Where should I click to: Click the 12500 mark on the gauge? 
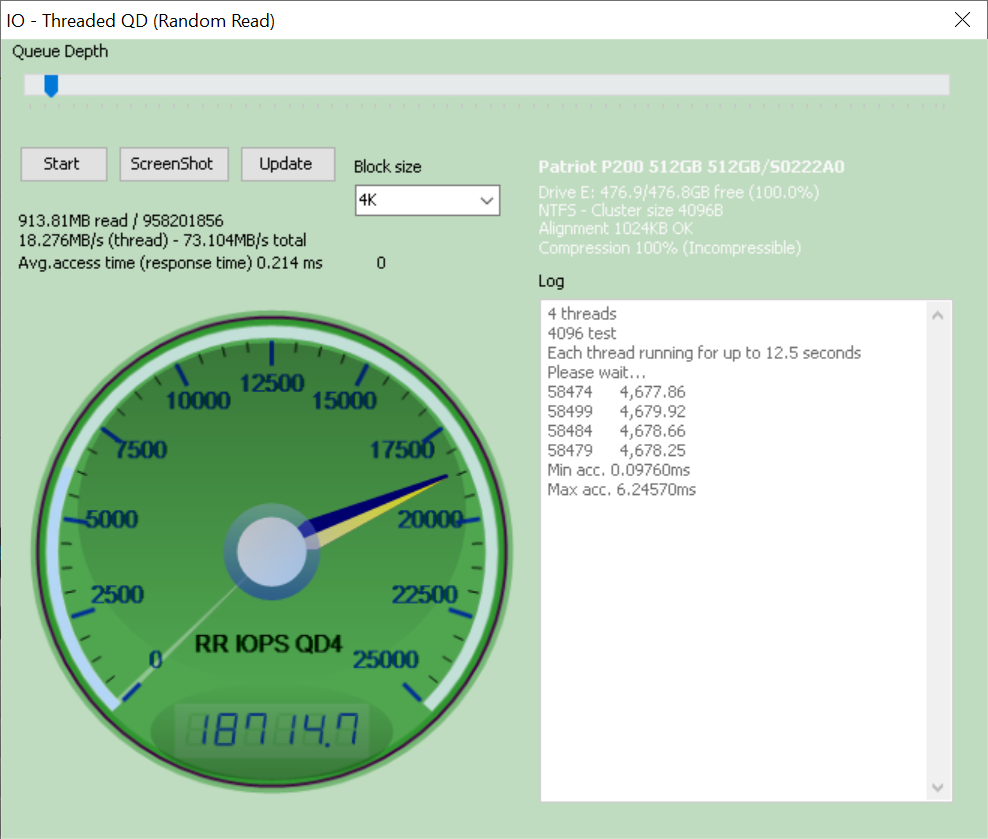[272, 383]
